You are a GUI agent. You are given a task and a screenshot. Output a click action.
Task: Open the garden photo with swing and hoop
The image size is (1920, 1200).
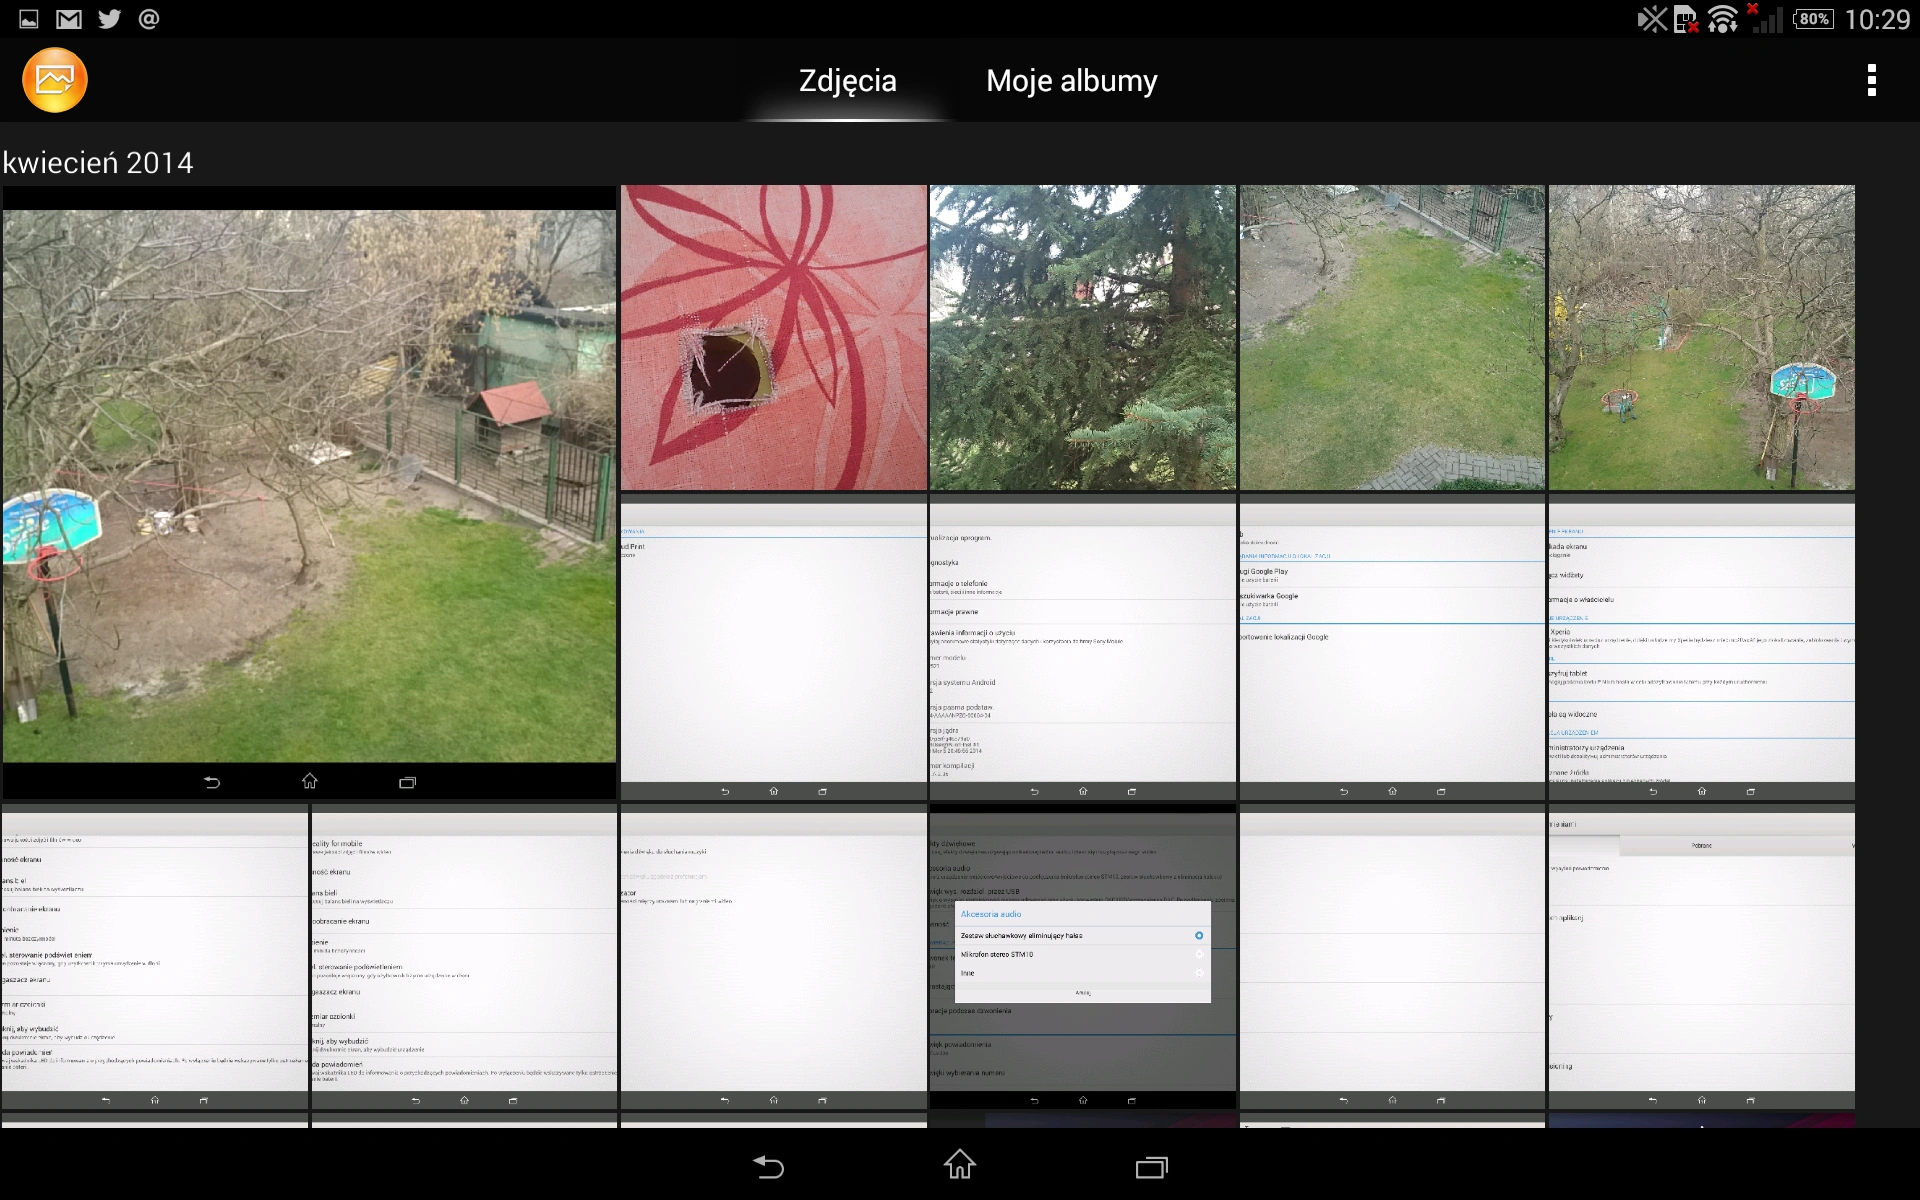click(x=1702, y=338)
